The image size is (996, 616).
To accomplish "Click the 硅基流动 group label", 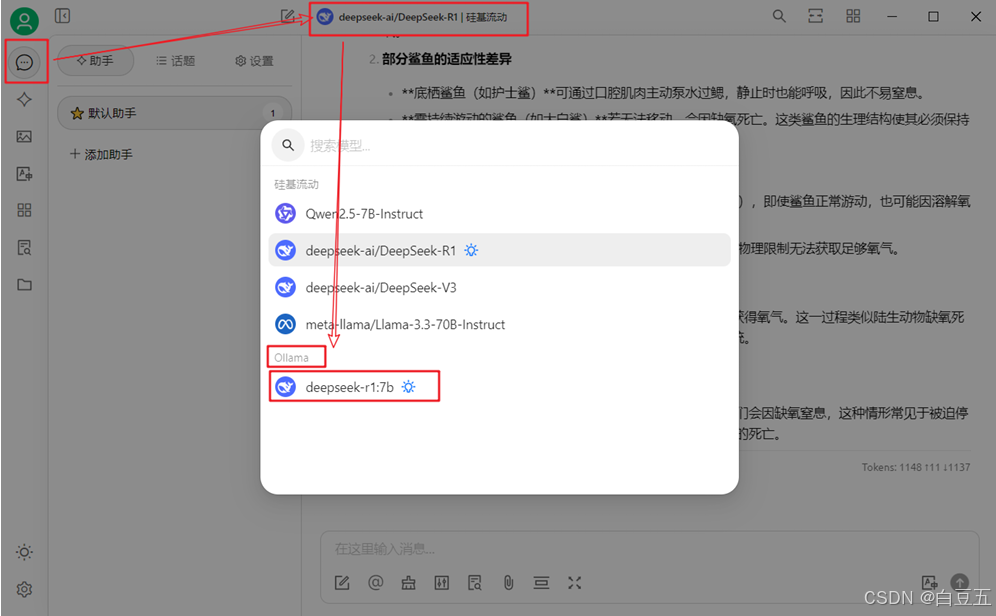I will 296,184.
